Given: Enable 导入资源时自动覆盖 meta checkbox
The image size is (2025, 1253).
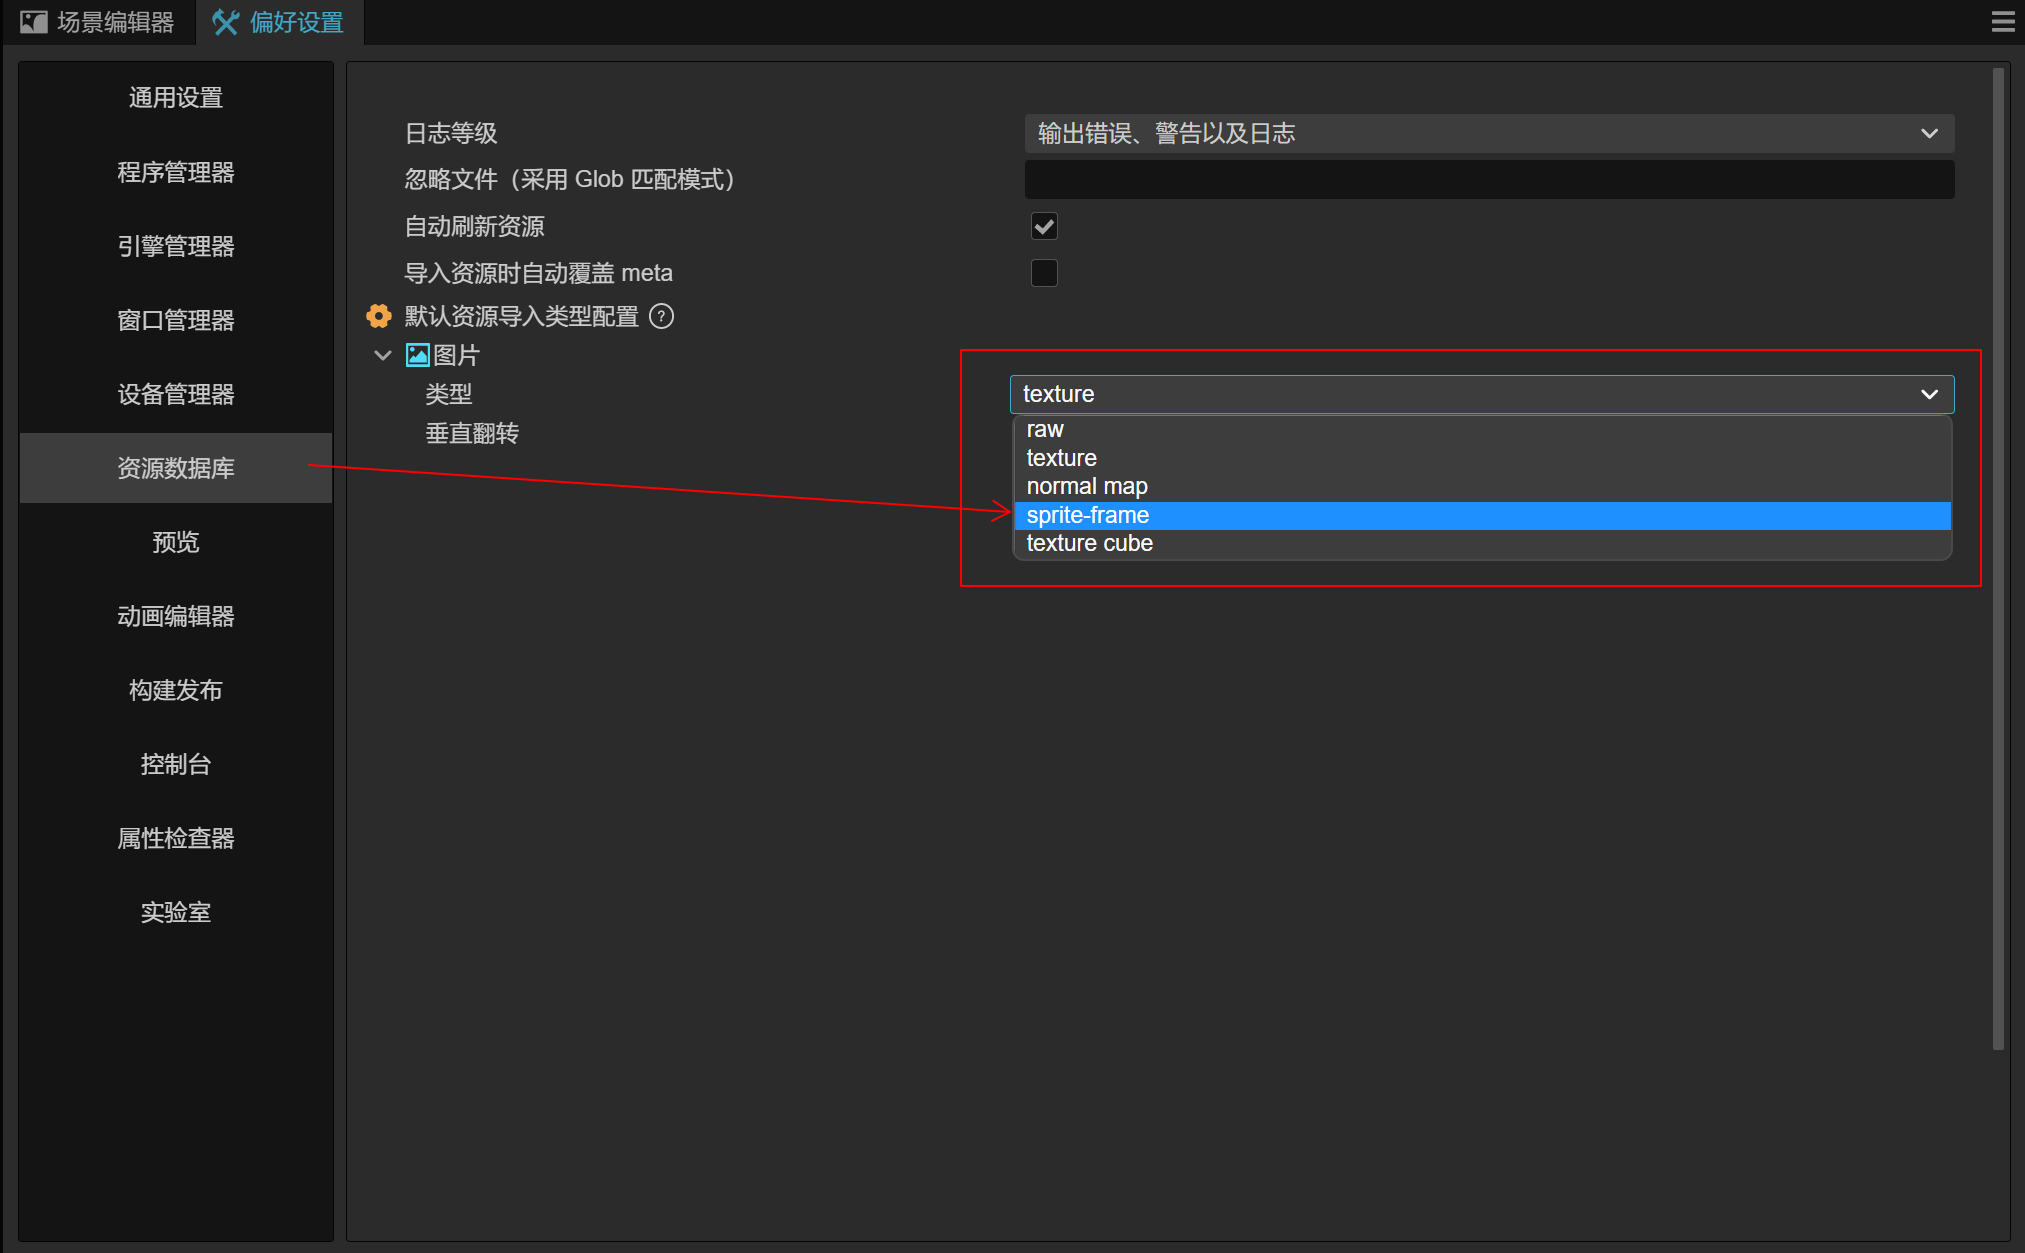Looking at the screenshot, I should (1044, 273).
